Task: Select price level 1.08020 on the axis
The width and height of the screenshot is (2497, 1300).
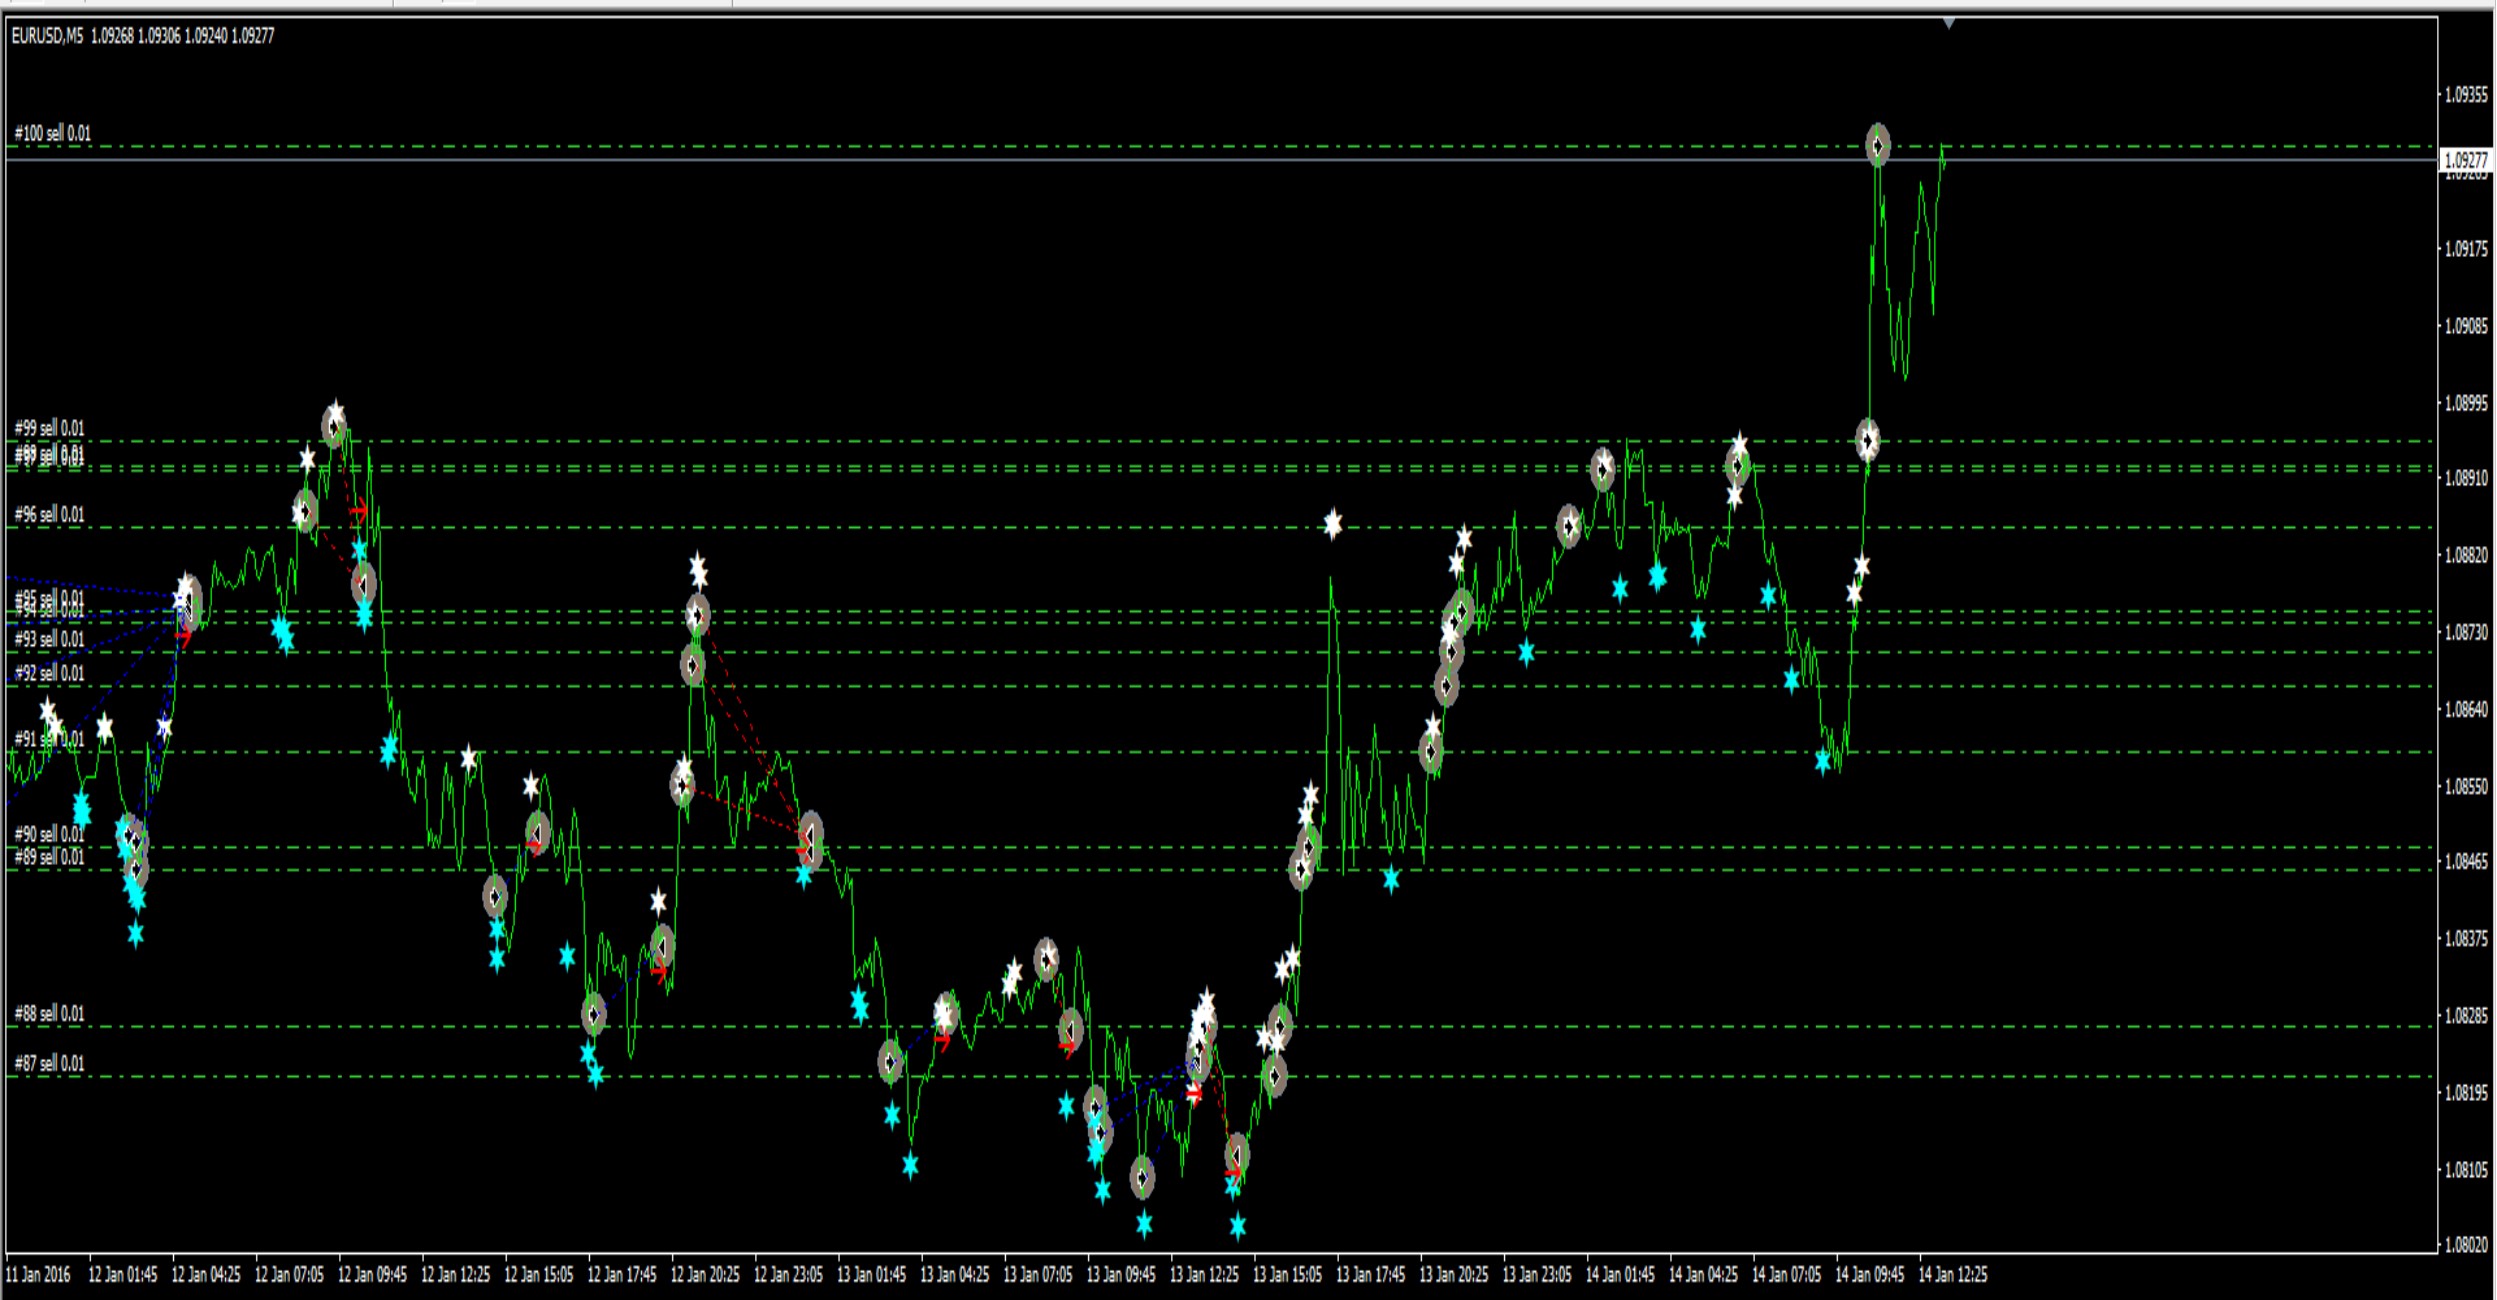Action: 2466,1245
